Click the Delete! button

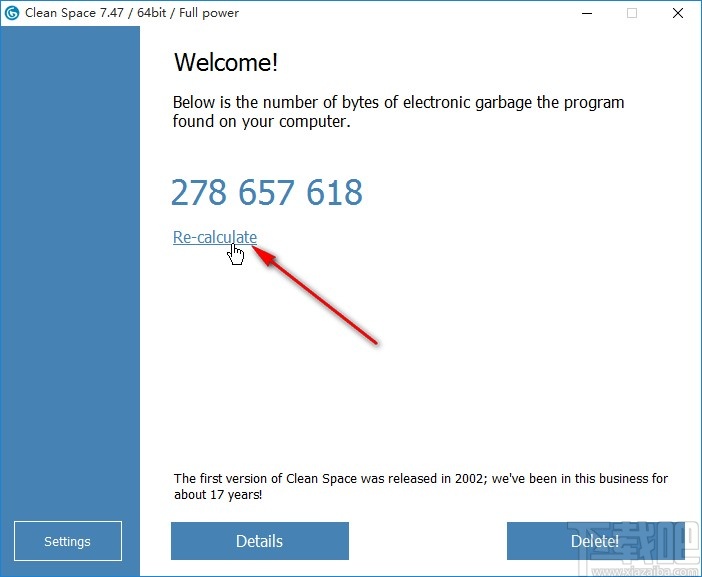pyautogui.click(x=595, y=541)
